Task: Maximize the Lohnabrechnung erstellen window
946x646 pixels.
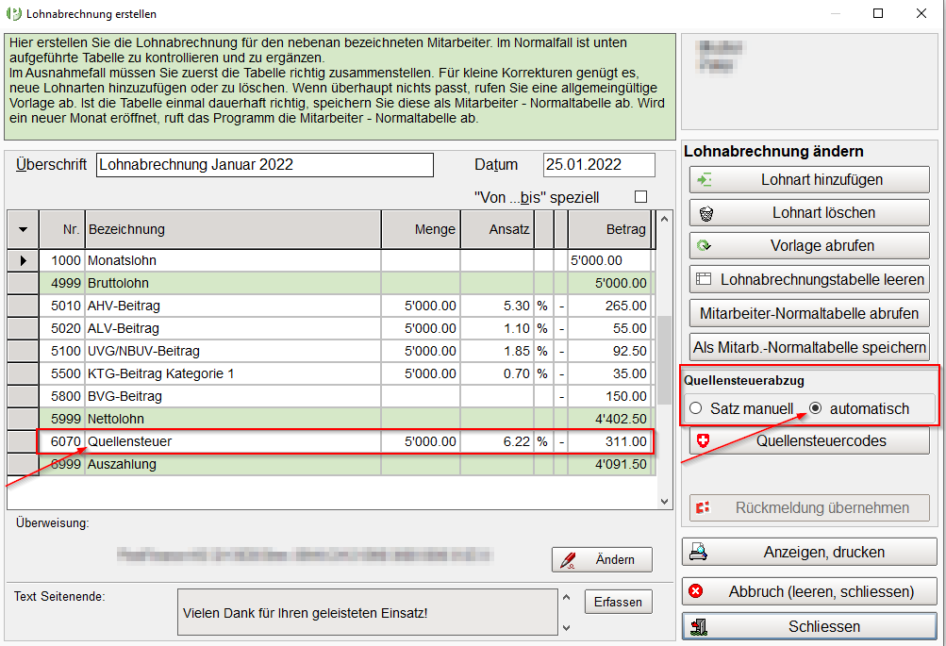Action: pos(878,13)
